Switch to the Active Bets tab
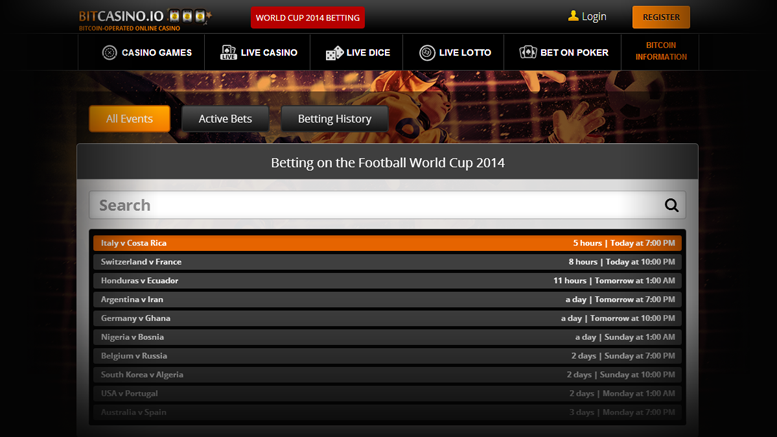The image size is (777, 437). (x=225, y=119)
